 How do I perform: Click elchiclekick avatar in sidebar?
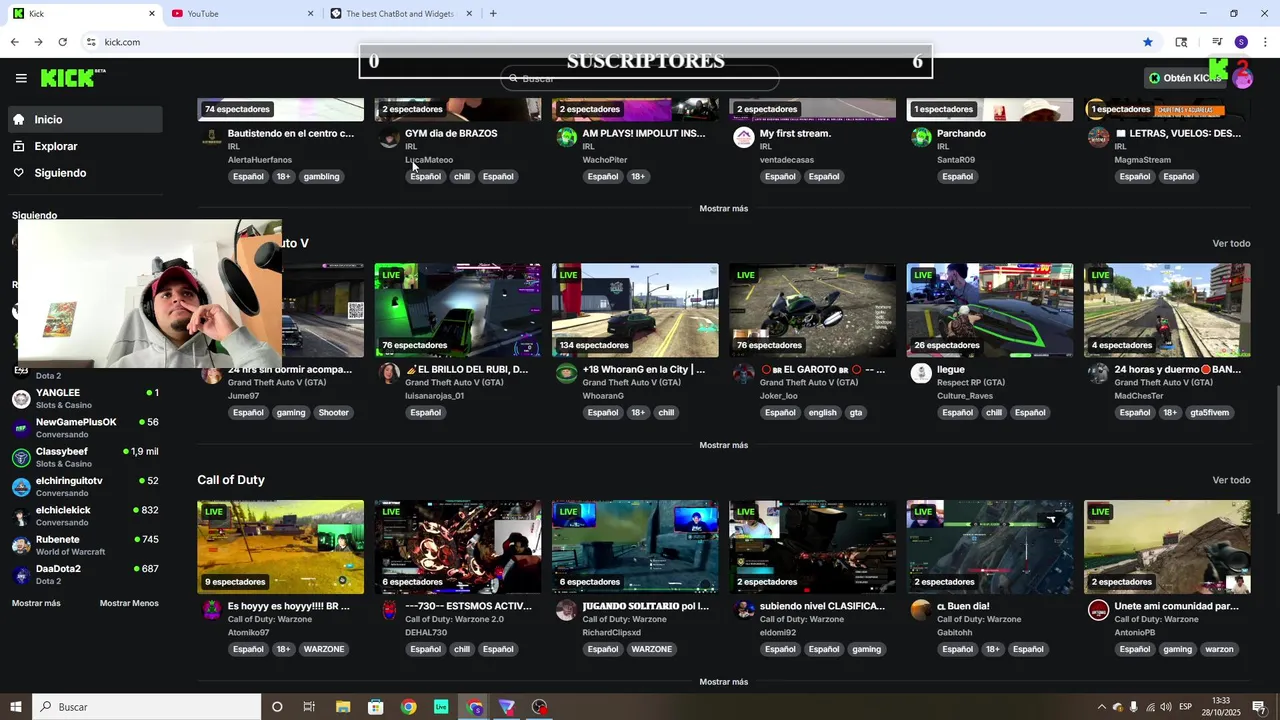tap(21, 517)
